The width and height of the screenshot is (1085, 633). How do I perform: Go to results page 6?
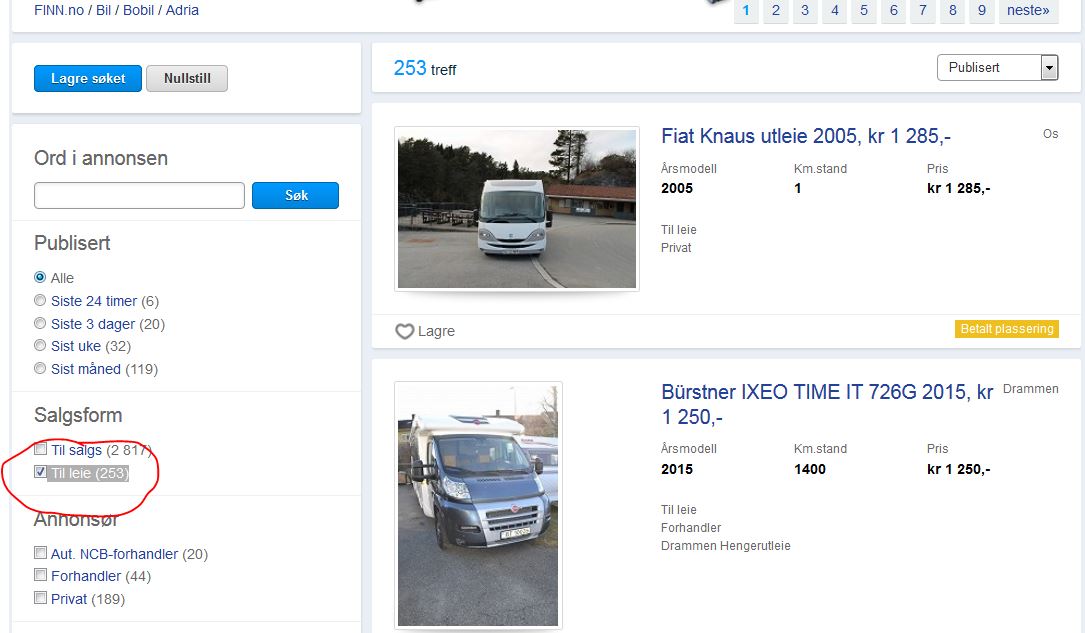[893, 10]
